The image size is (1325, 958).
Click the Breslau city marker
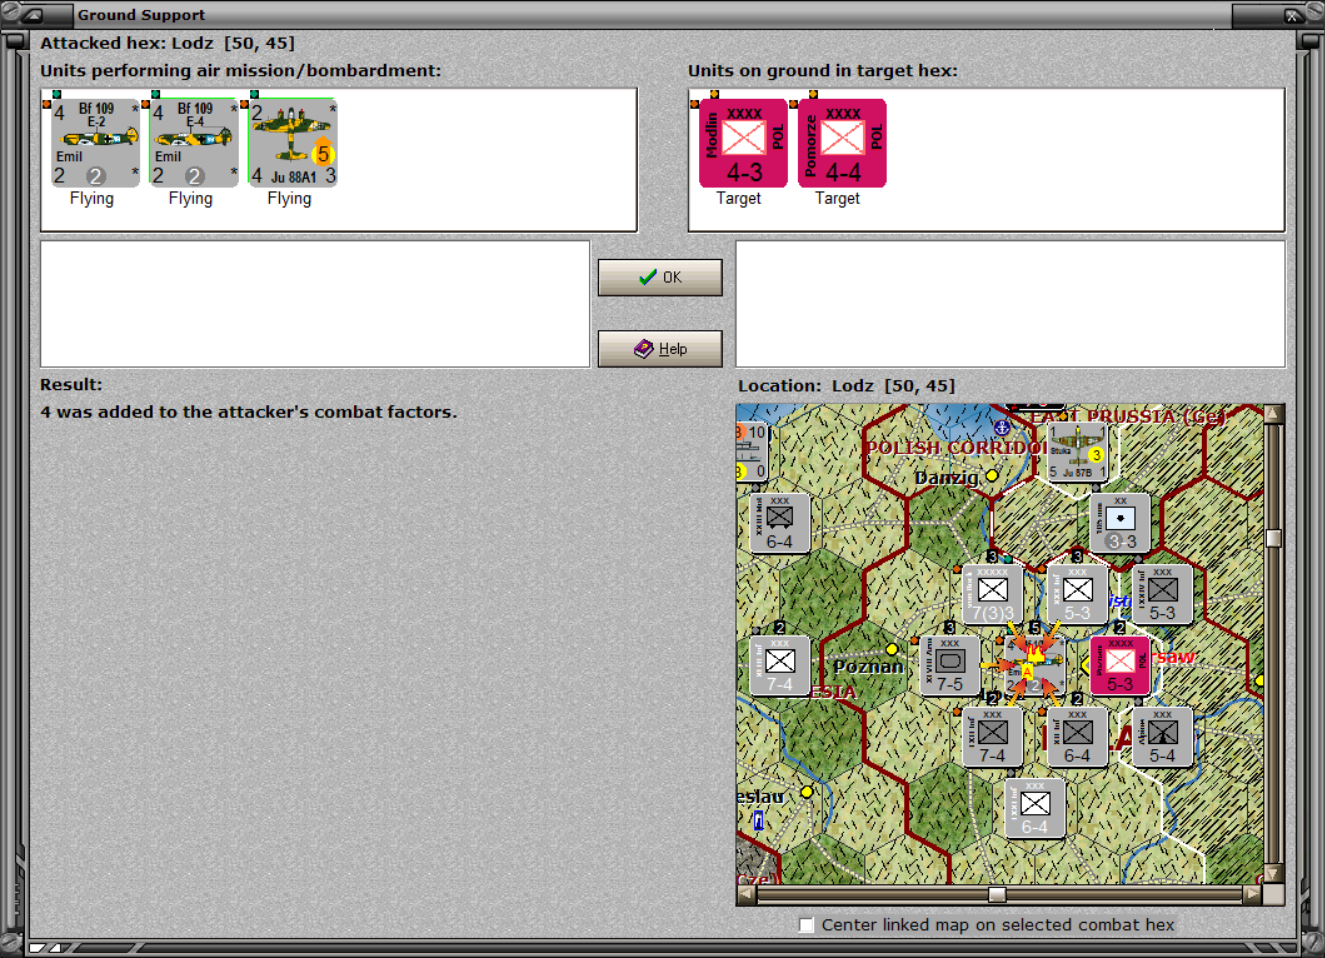[x=807, y=792]
